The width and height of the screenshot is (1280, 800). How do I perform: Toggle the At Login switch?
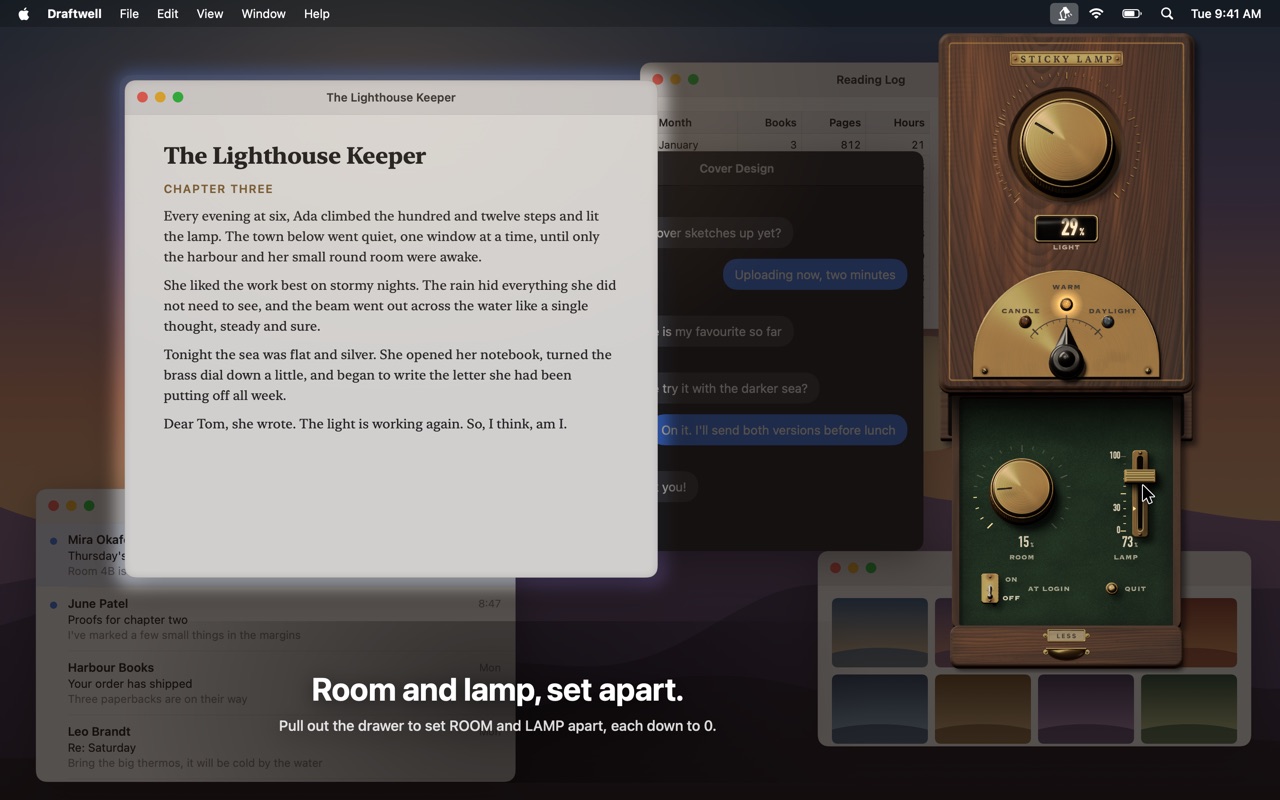(990, 588)
